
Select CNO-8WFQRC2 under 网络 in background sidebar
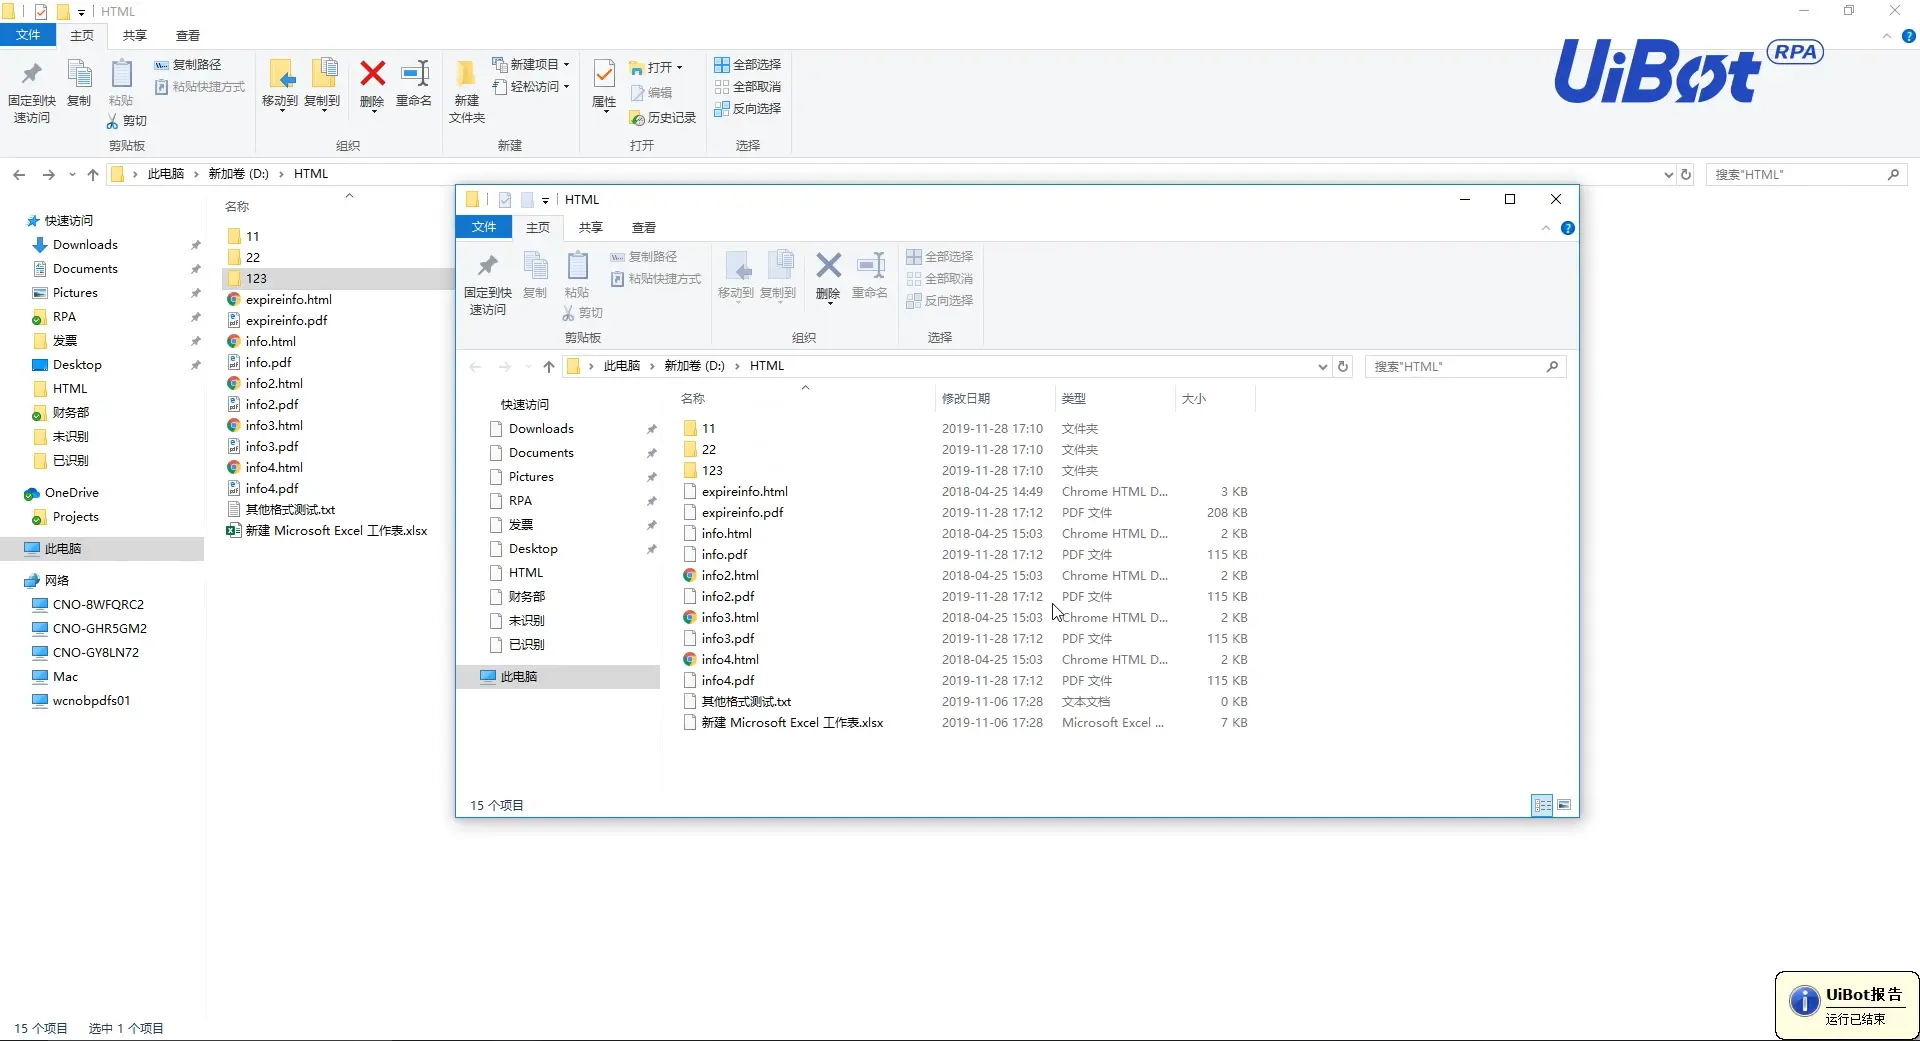coord(98,605)
